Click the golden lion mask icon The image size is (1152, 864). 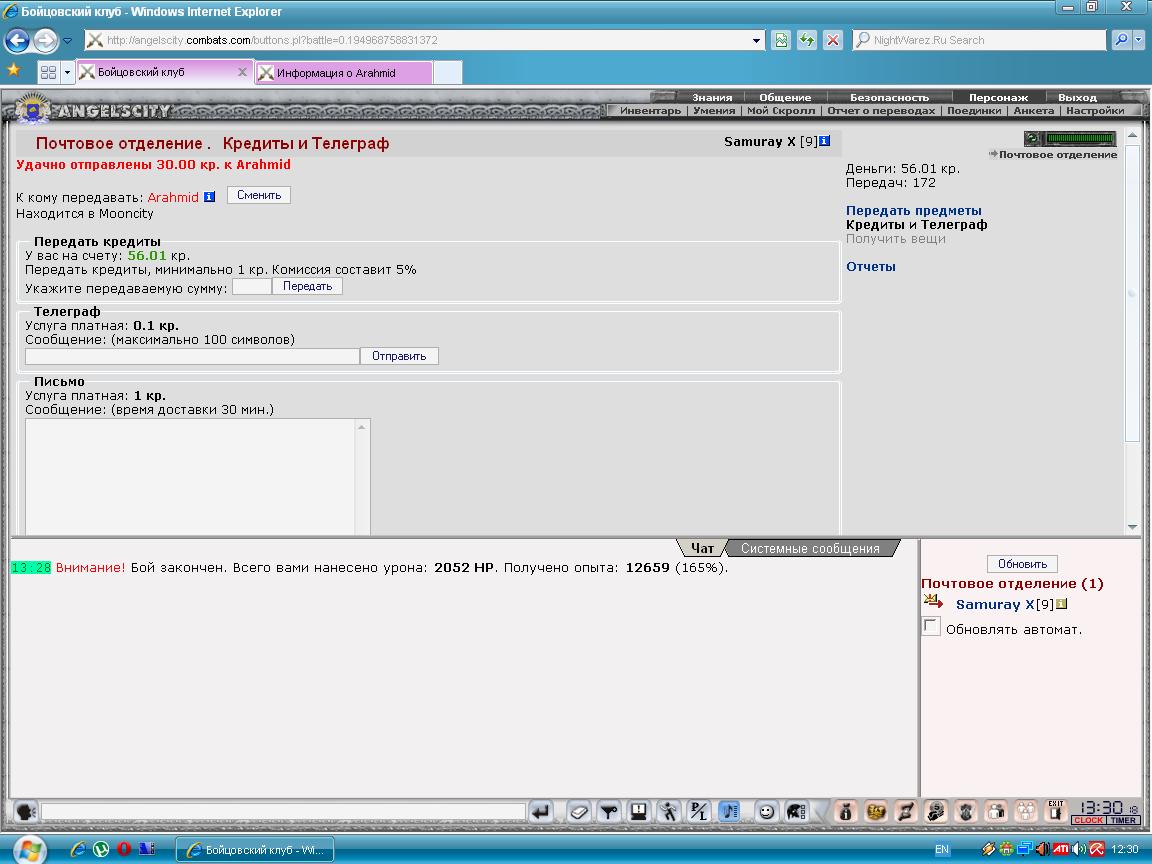[x=876, y=812]
